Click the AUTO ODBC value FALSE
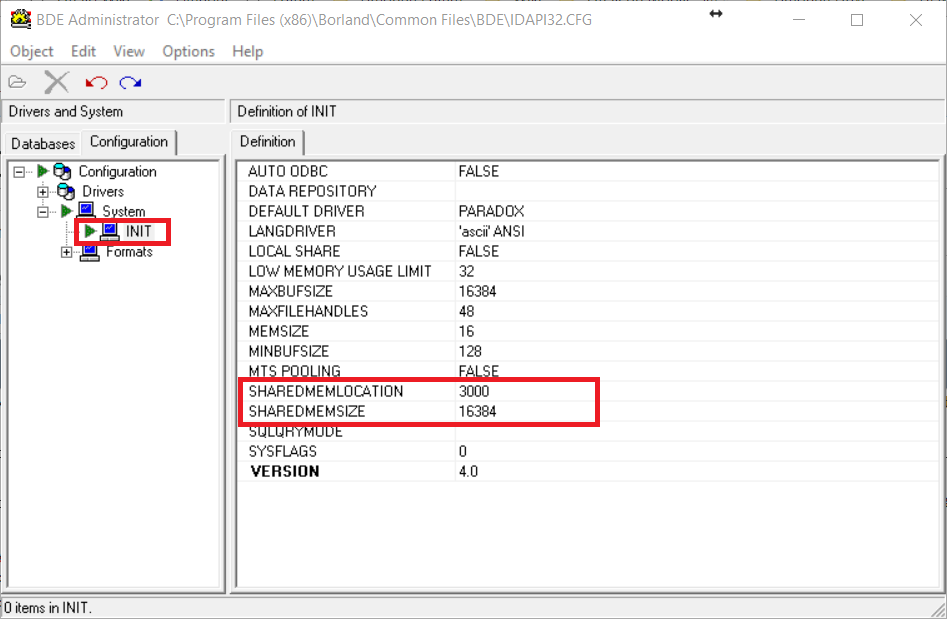Image resolution: width=947 pixels, height=619 pixels. [479, 172]
